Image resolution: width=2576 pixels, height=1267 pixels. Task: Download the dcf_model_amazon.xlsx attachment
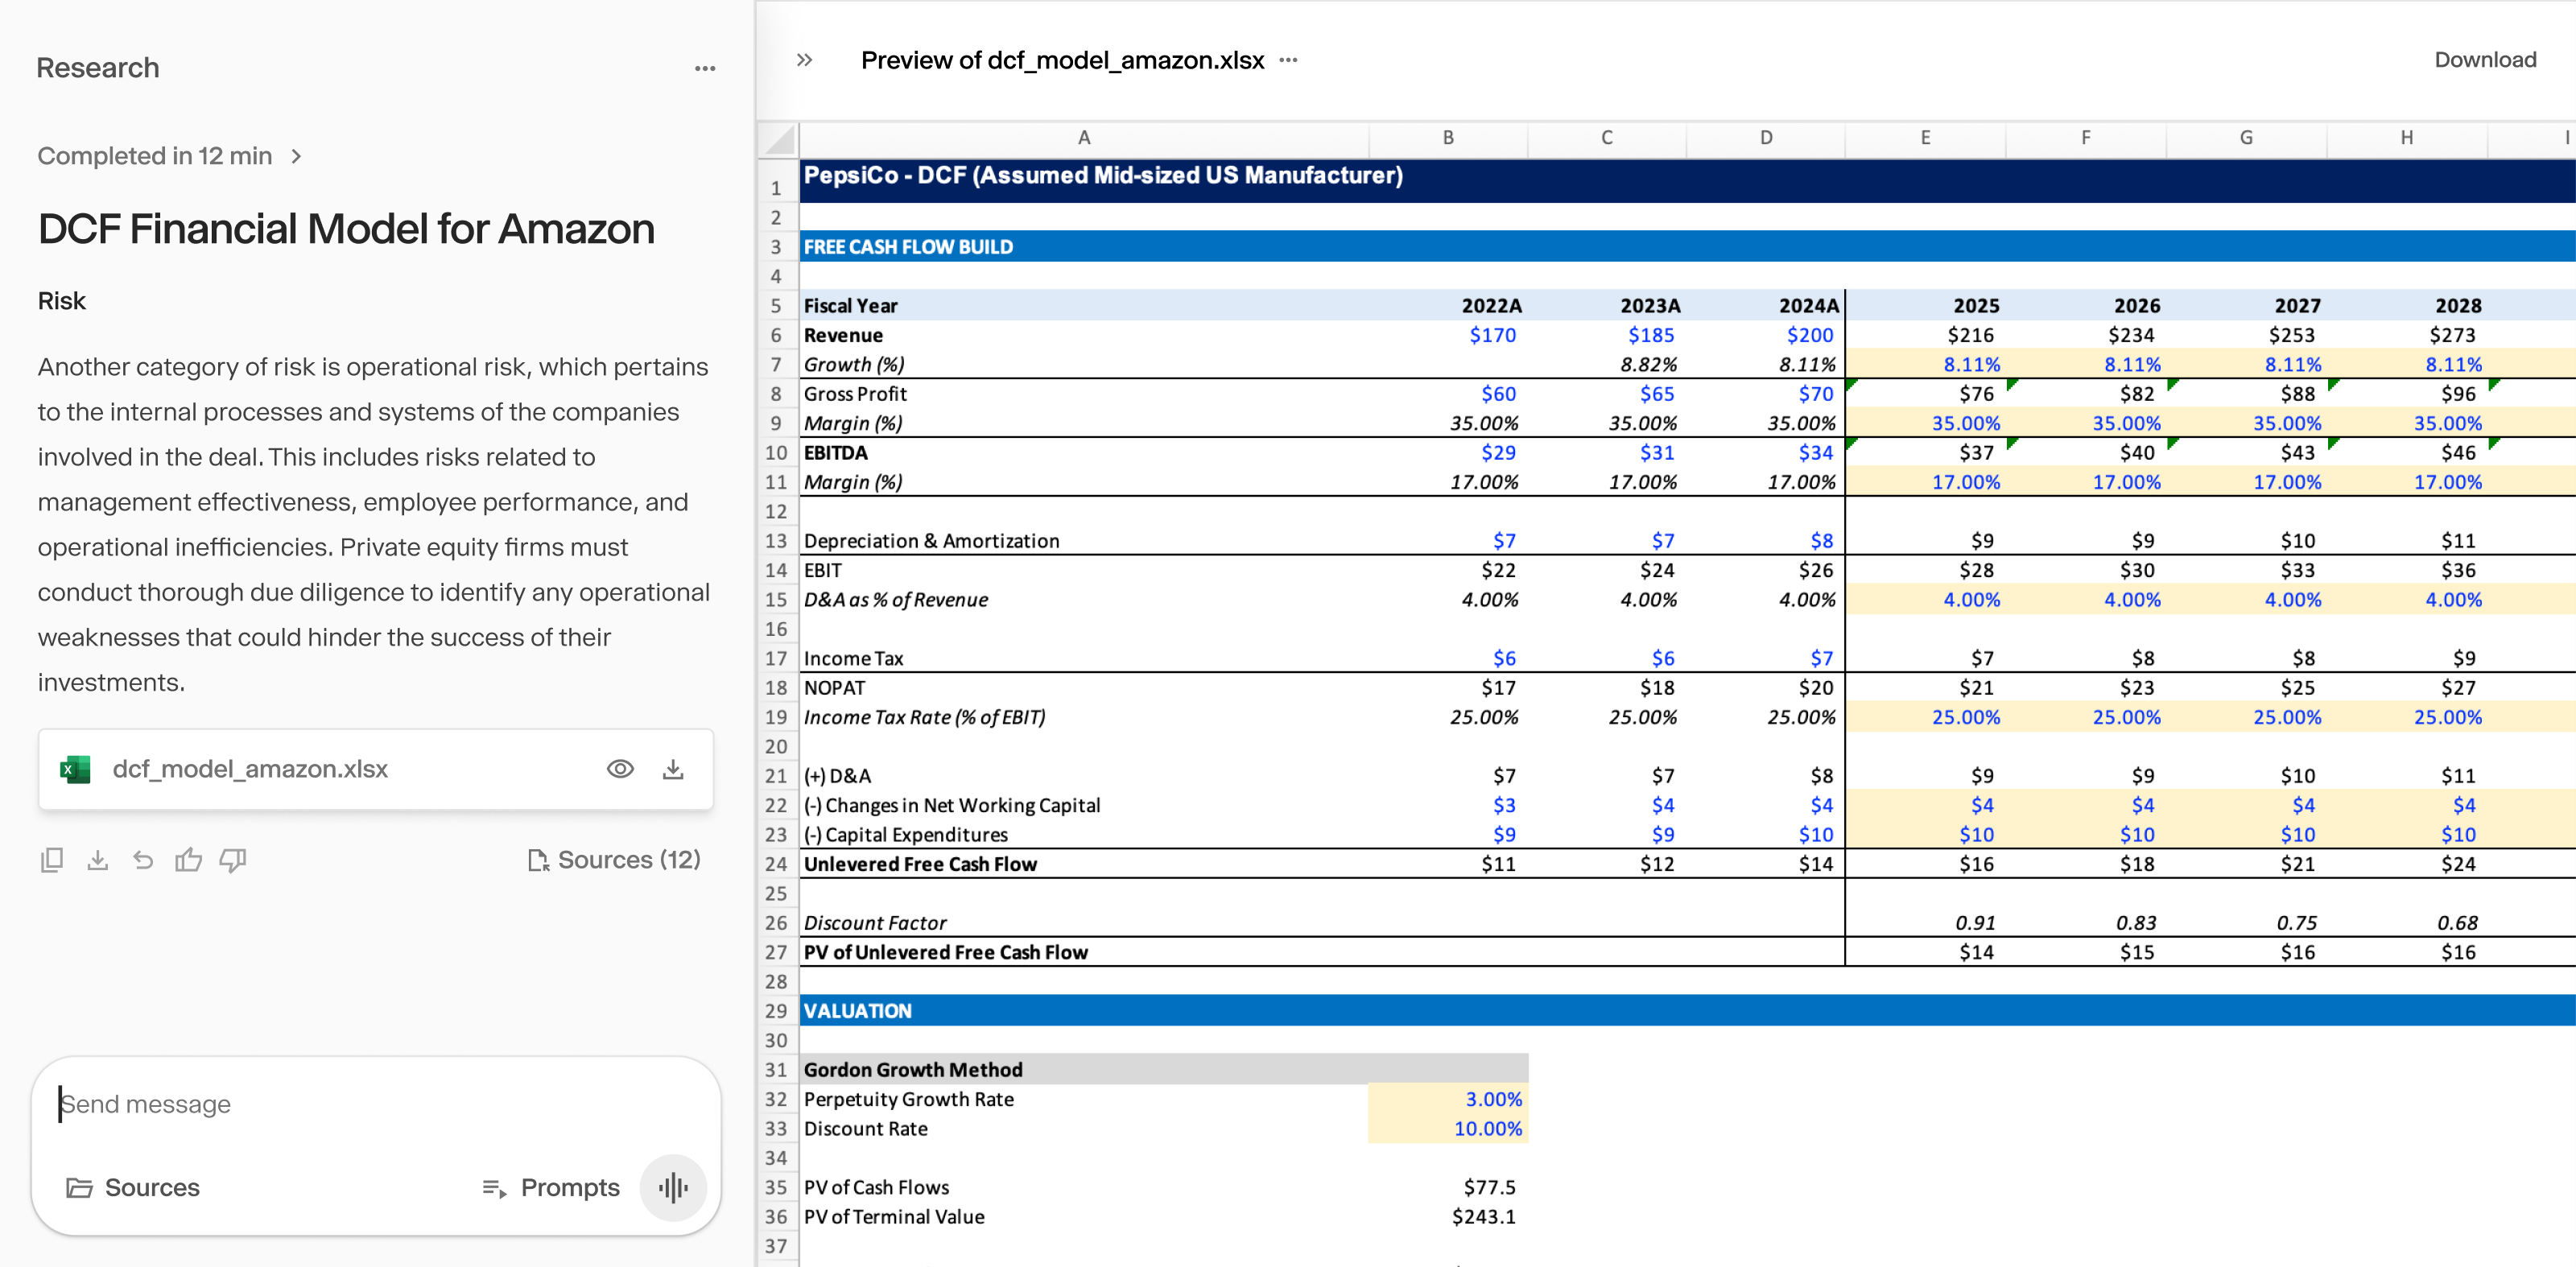[x=673, y=769]
